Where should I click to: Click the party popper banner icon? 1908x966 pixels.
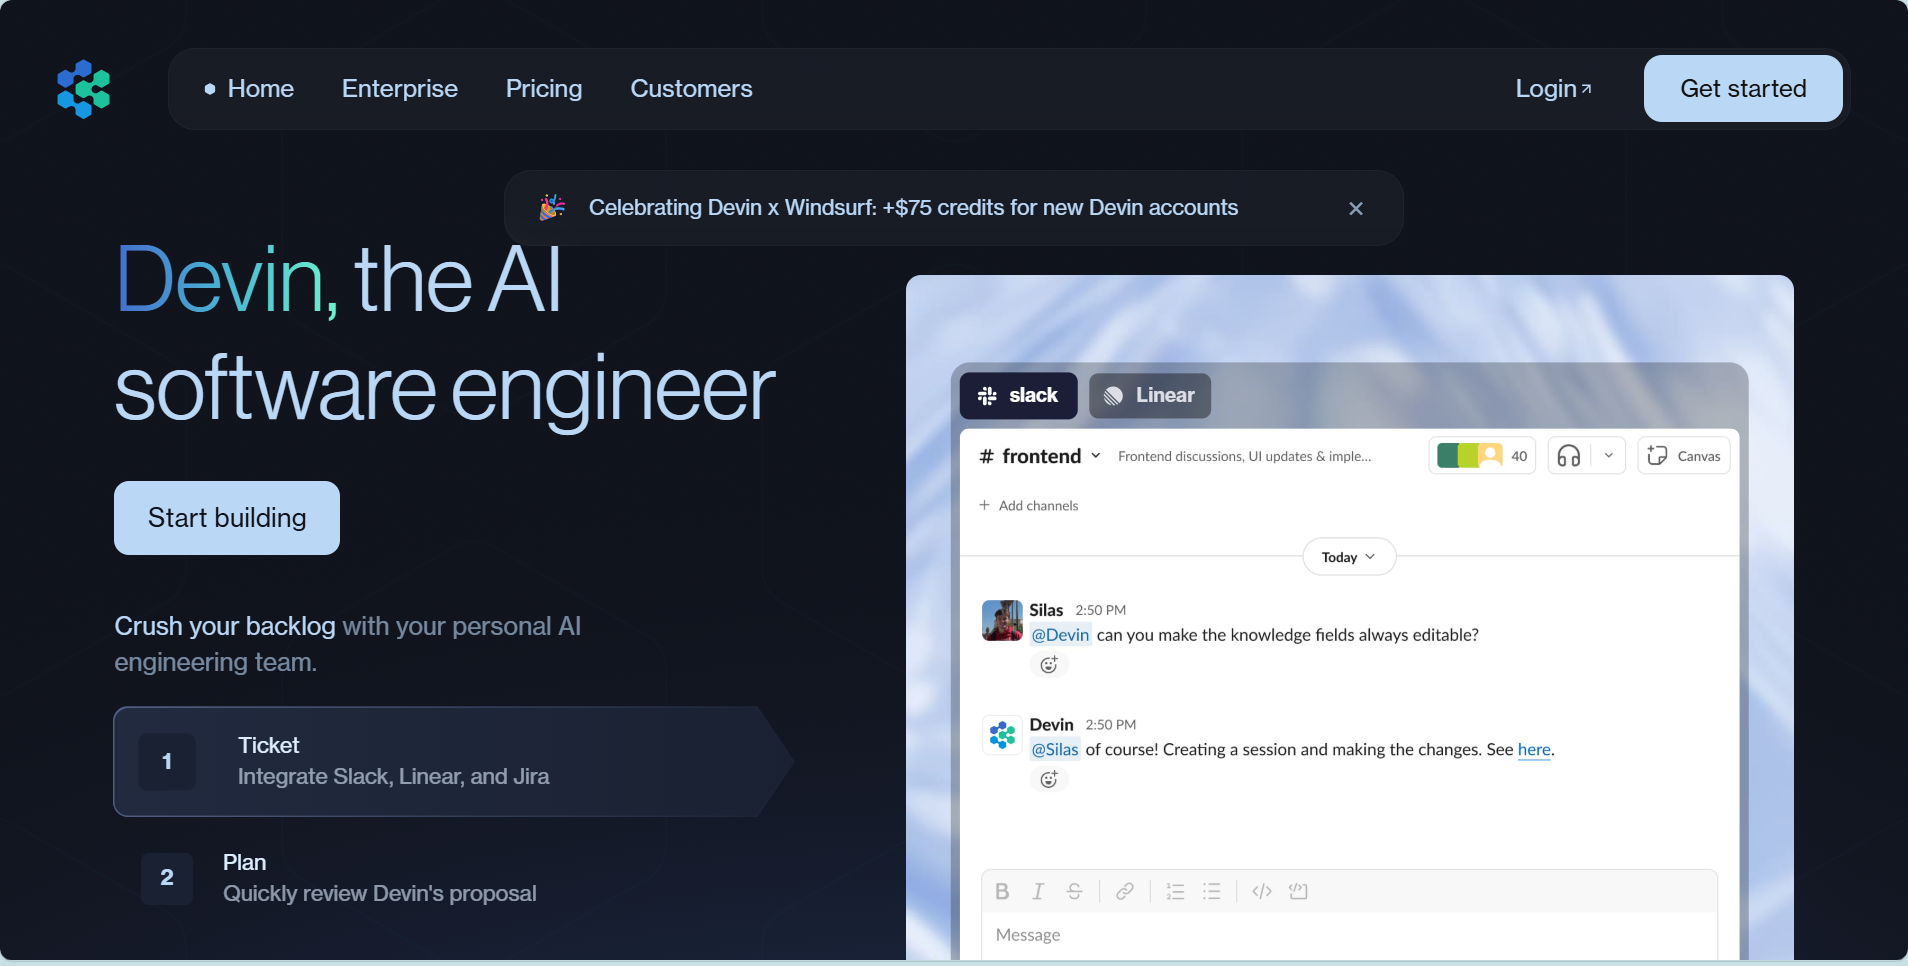(552, 207)
